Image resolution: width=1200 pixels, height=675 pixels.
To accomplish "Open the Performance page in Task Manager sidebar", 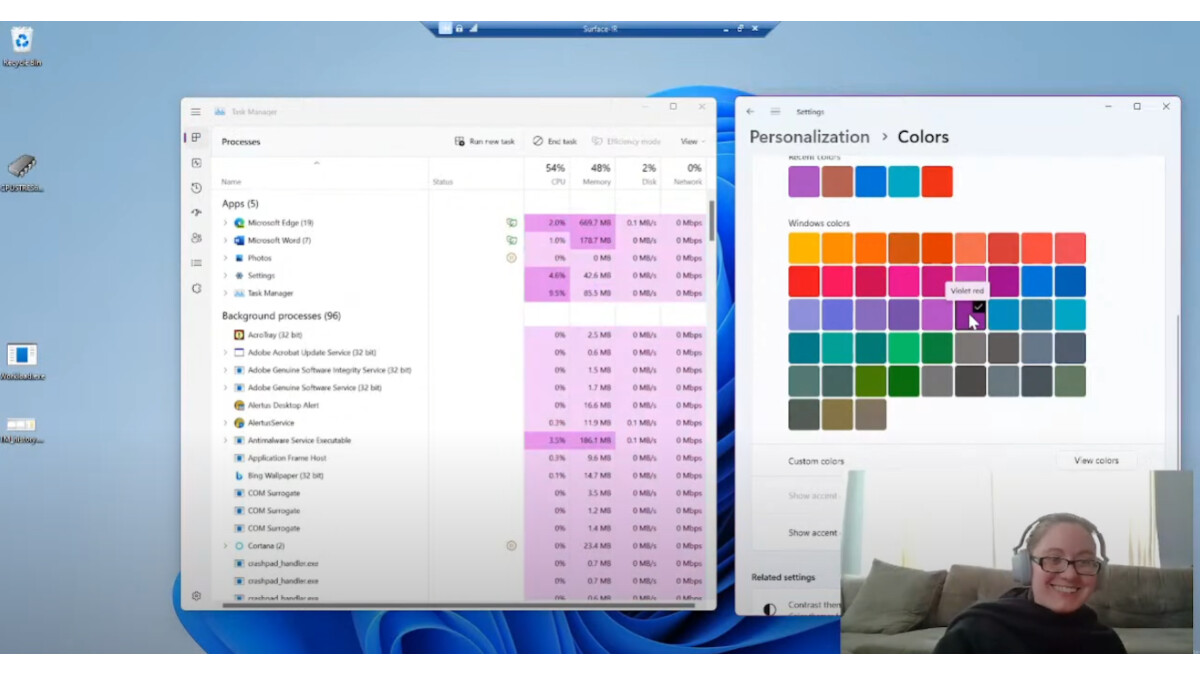I will [196, 163].
